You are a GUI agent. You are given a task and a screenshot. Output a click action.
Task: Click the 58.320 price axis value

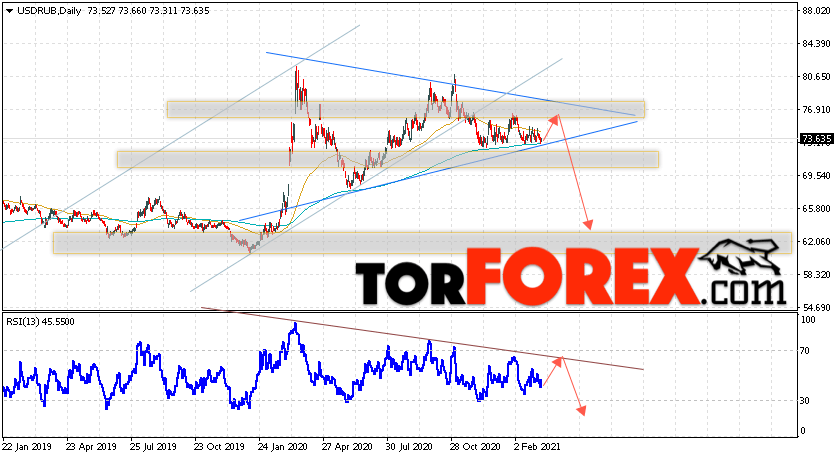point(817,275)
